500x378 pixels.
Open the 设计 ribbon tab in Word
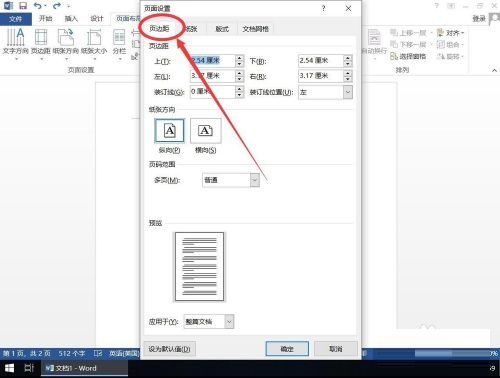[97, 19]
